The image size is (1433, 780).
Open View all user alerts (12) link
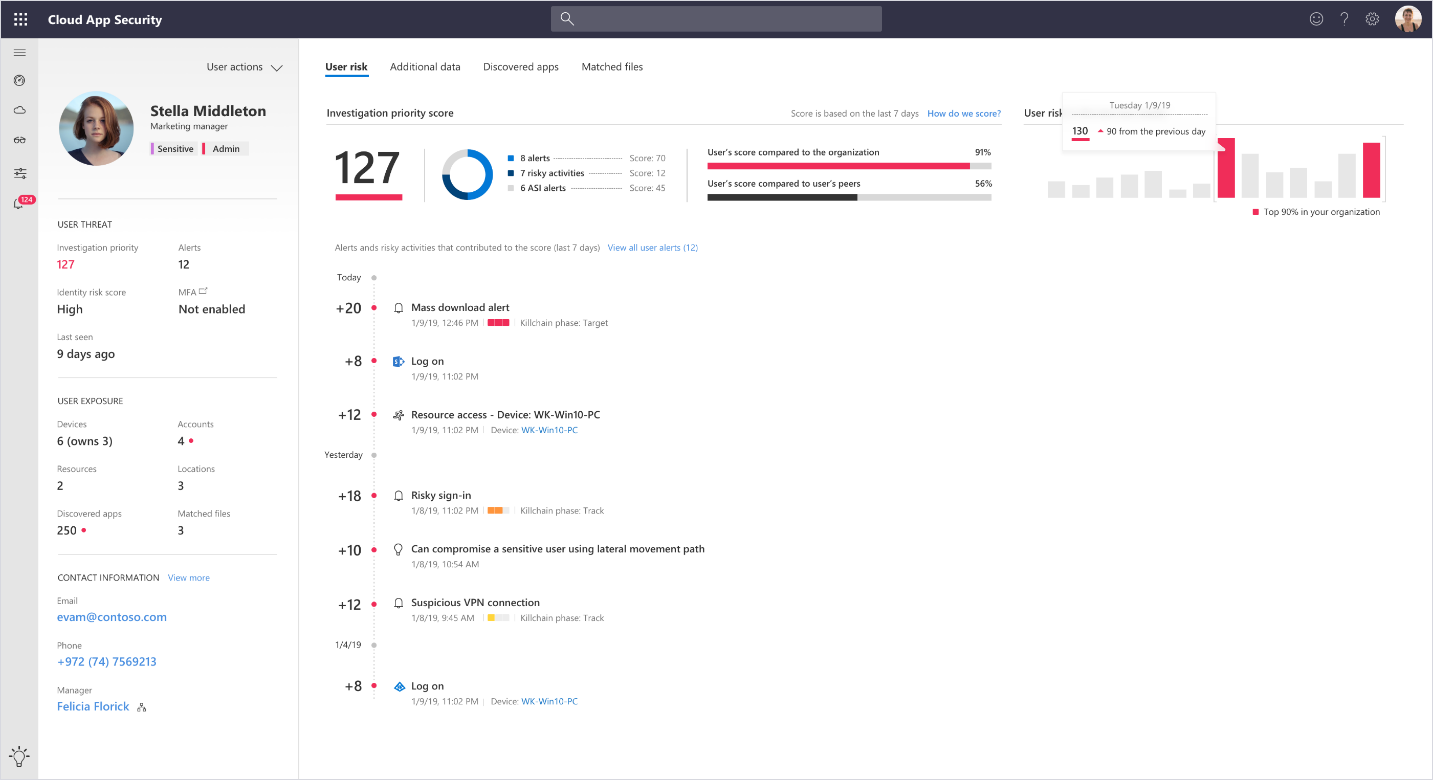click(x=652, y=248)
